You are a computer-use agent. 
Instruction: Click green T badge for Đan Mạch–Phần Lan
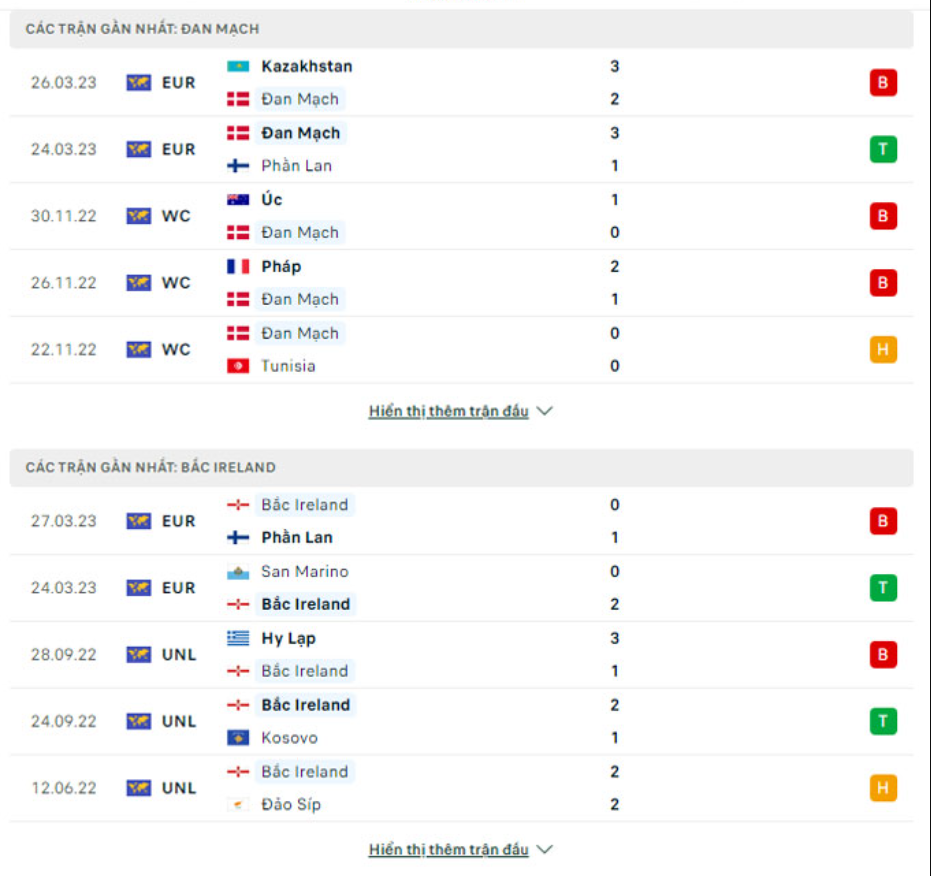[x=882, y=150]
